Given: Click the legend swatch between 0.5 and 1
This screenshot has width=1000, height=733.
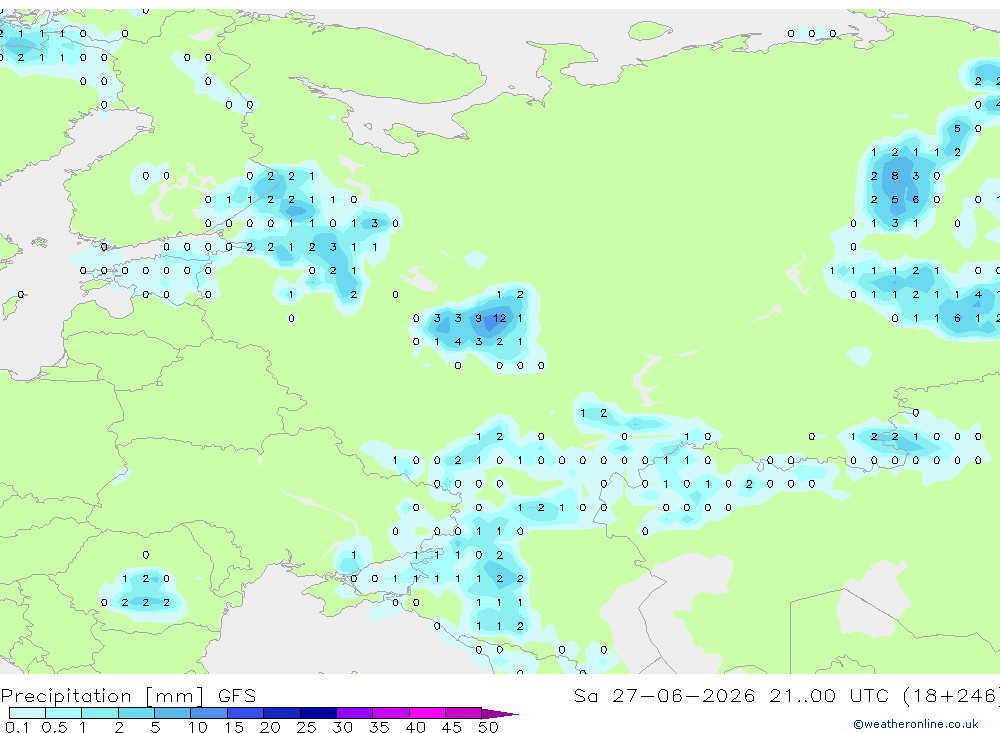Looking at the screenshot, I should click(63, 713).
